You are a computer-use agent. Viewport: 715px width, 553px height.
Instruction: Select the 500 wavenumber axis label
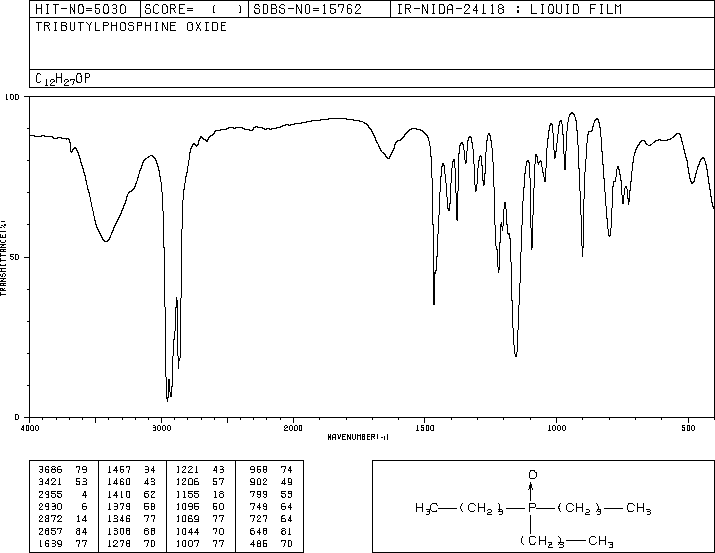688,428
